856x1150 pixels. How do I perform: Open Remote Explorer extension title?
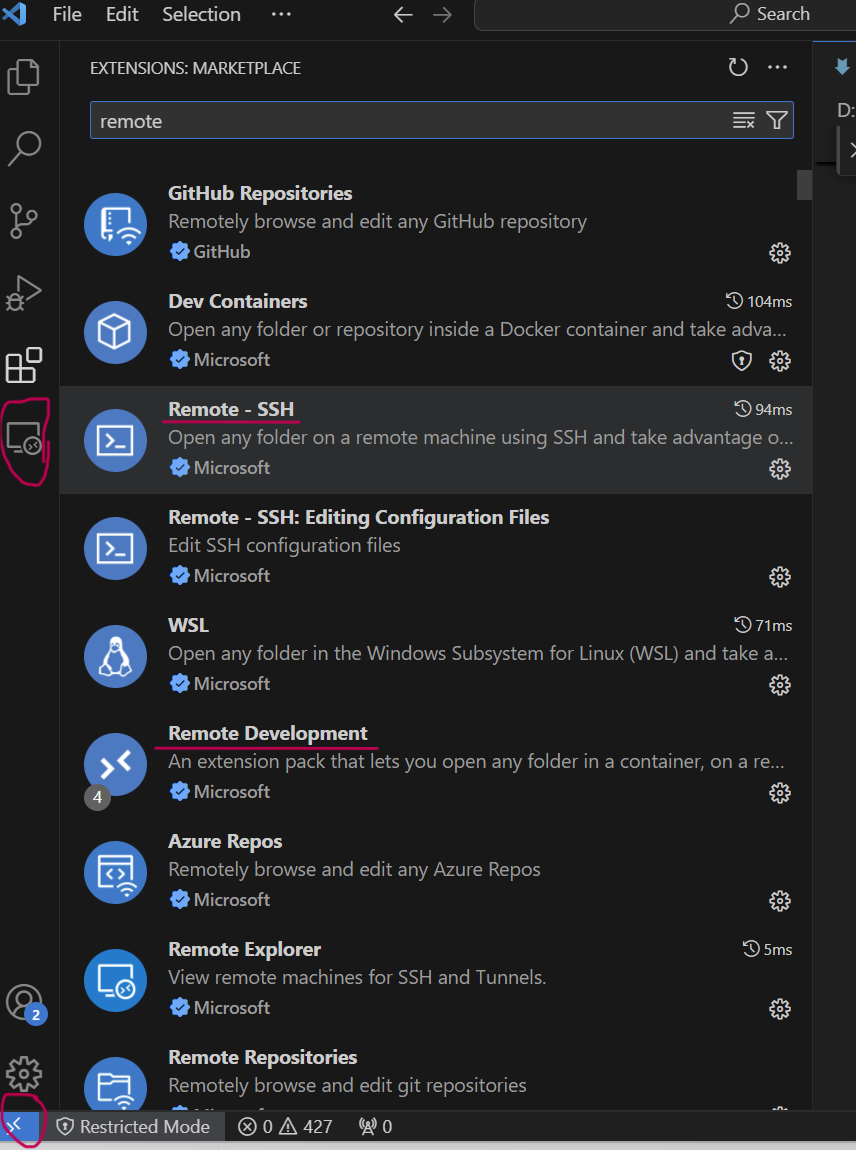244,949
